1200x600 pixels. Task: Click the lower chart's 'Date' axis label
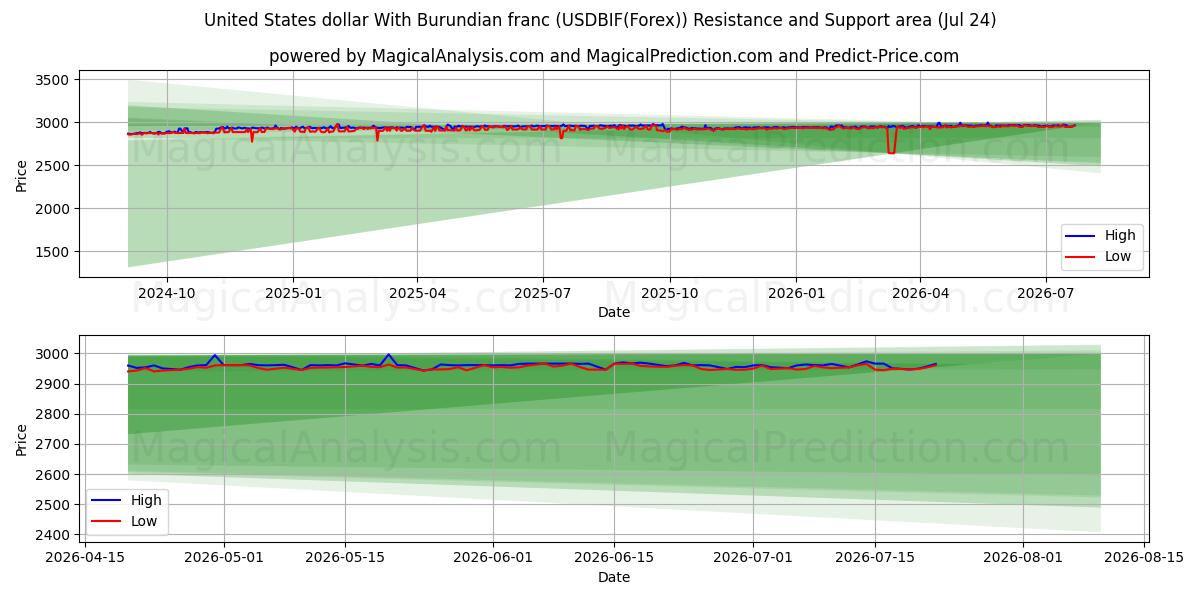(x=614, y=577)
